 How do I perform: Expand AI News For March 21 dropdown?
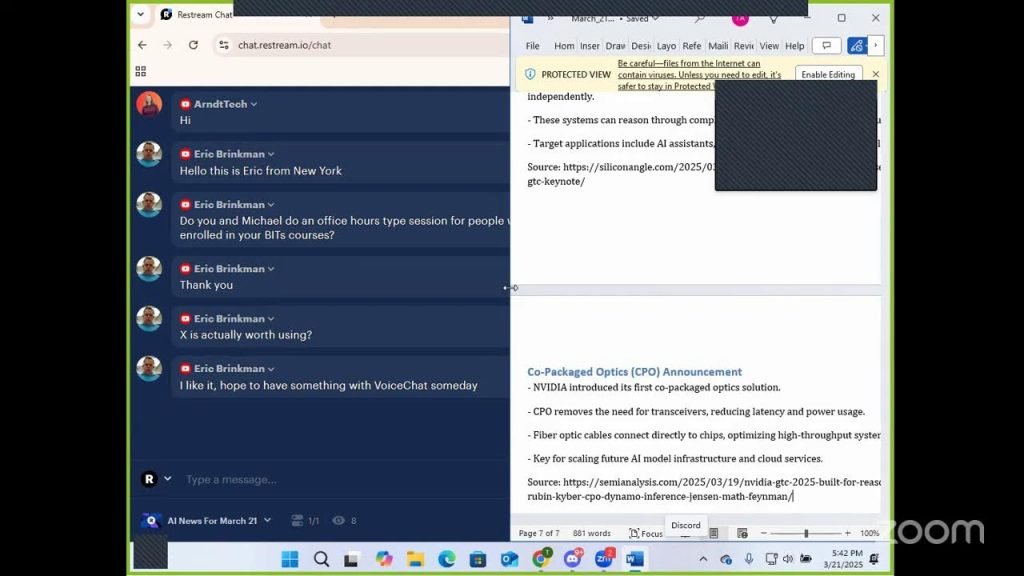click(x=268, y=521)
